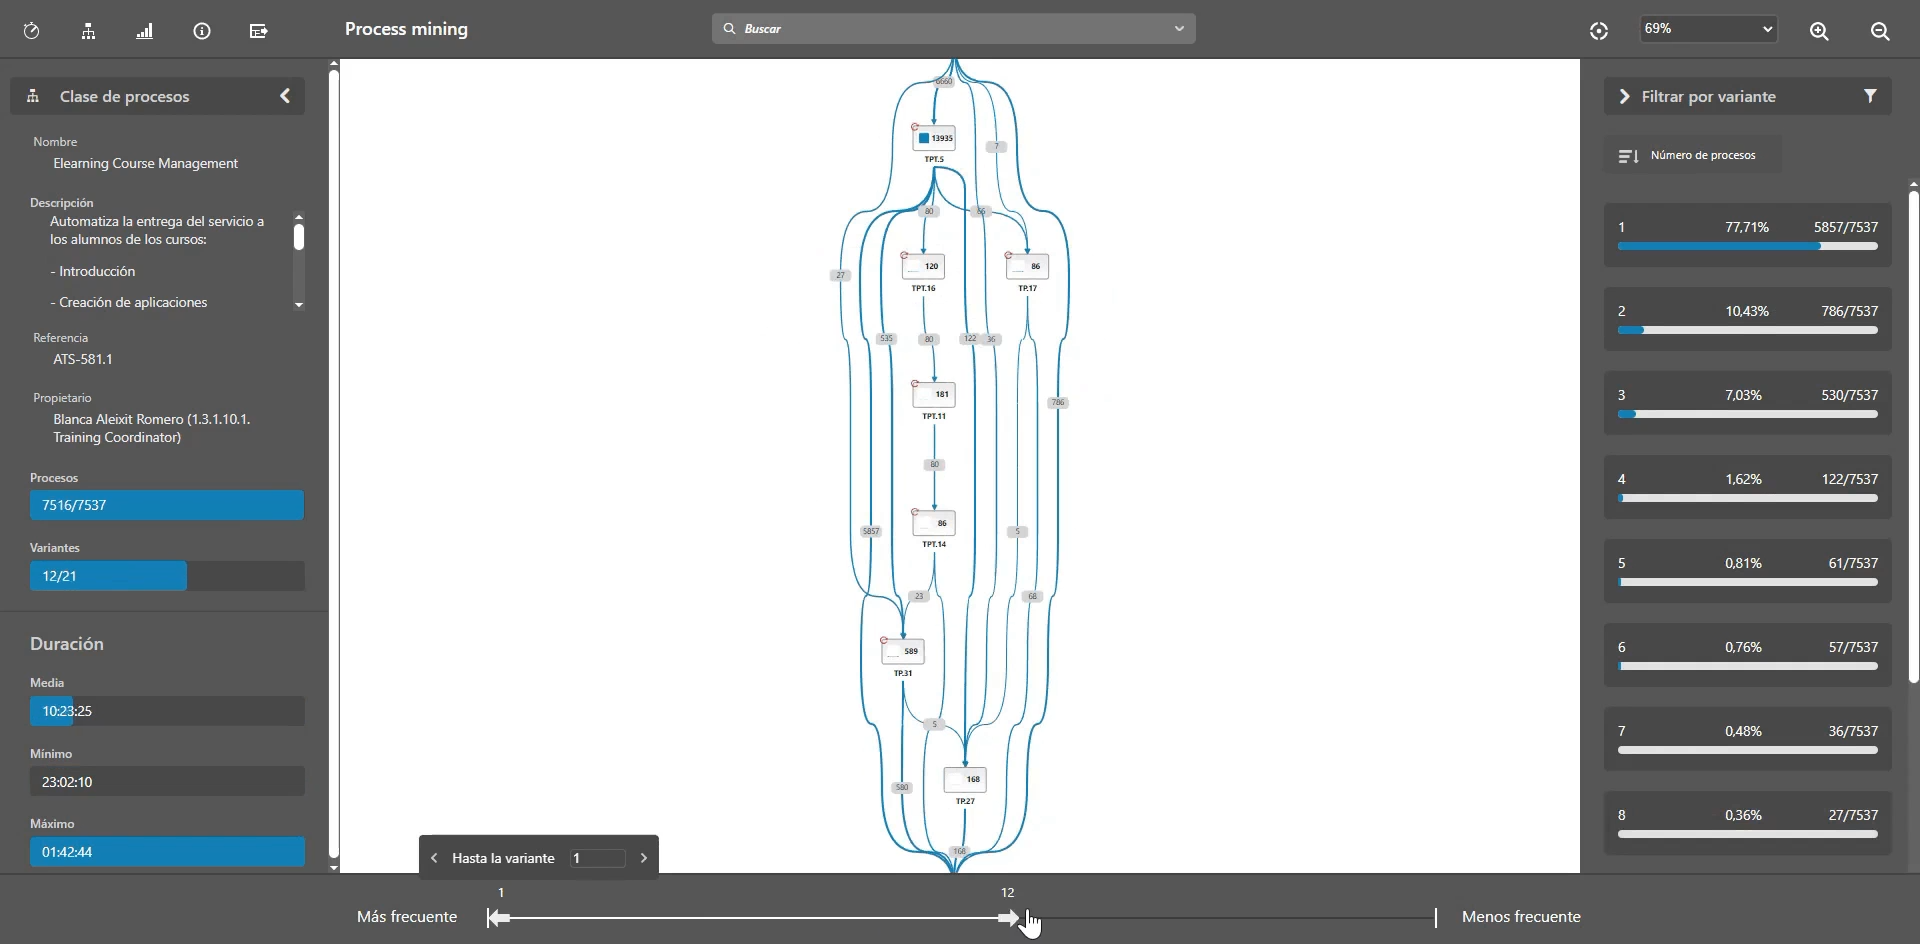This screenshot has width=1920, height=944.
Task: Select variant 3 with 7,03%
Action: (1748, 404)
